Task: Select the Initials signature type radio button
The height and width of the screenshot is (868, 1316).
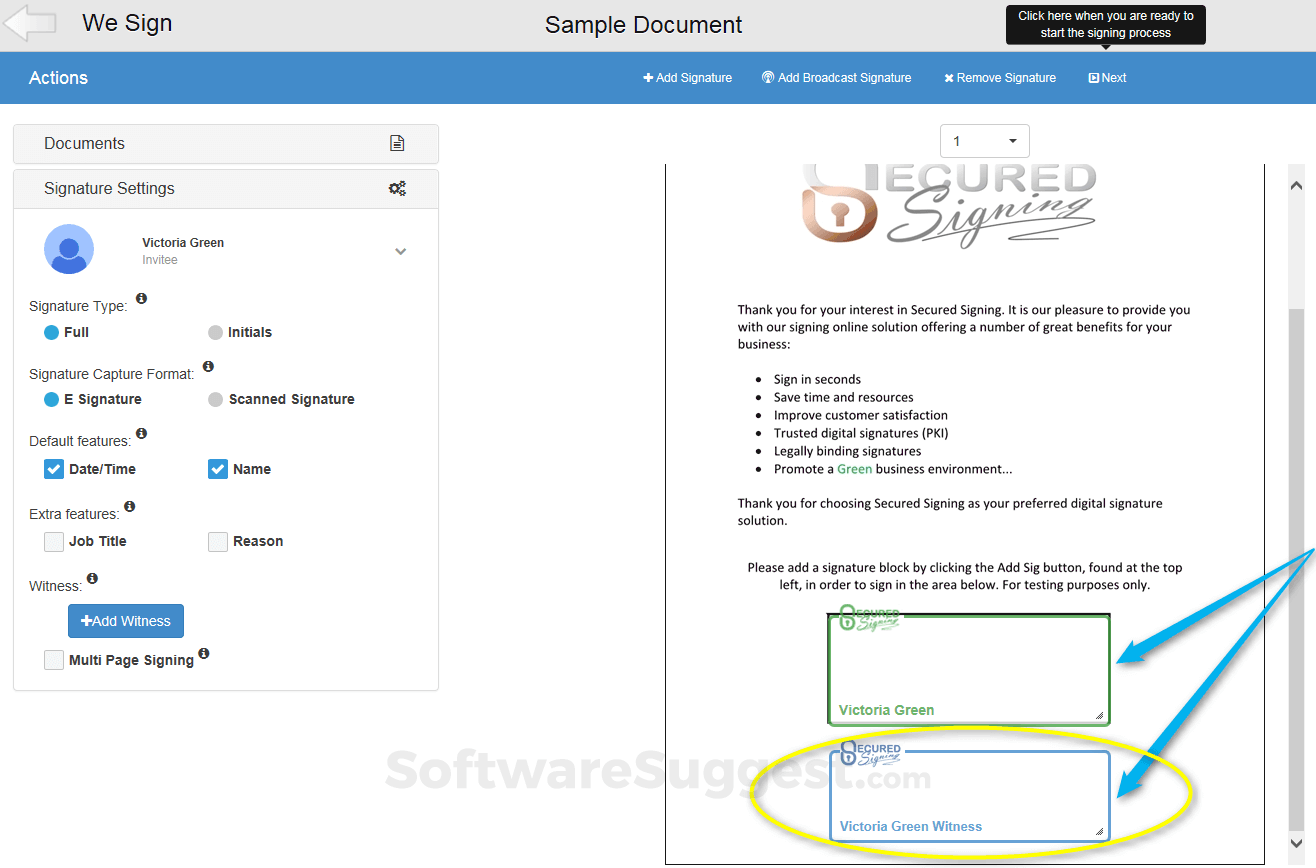Action: click(215, 331)
